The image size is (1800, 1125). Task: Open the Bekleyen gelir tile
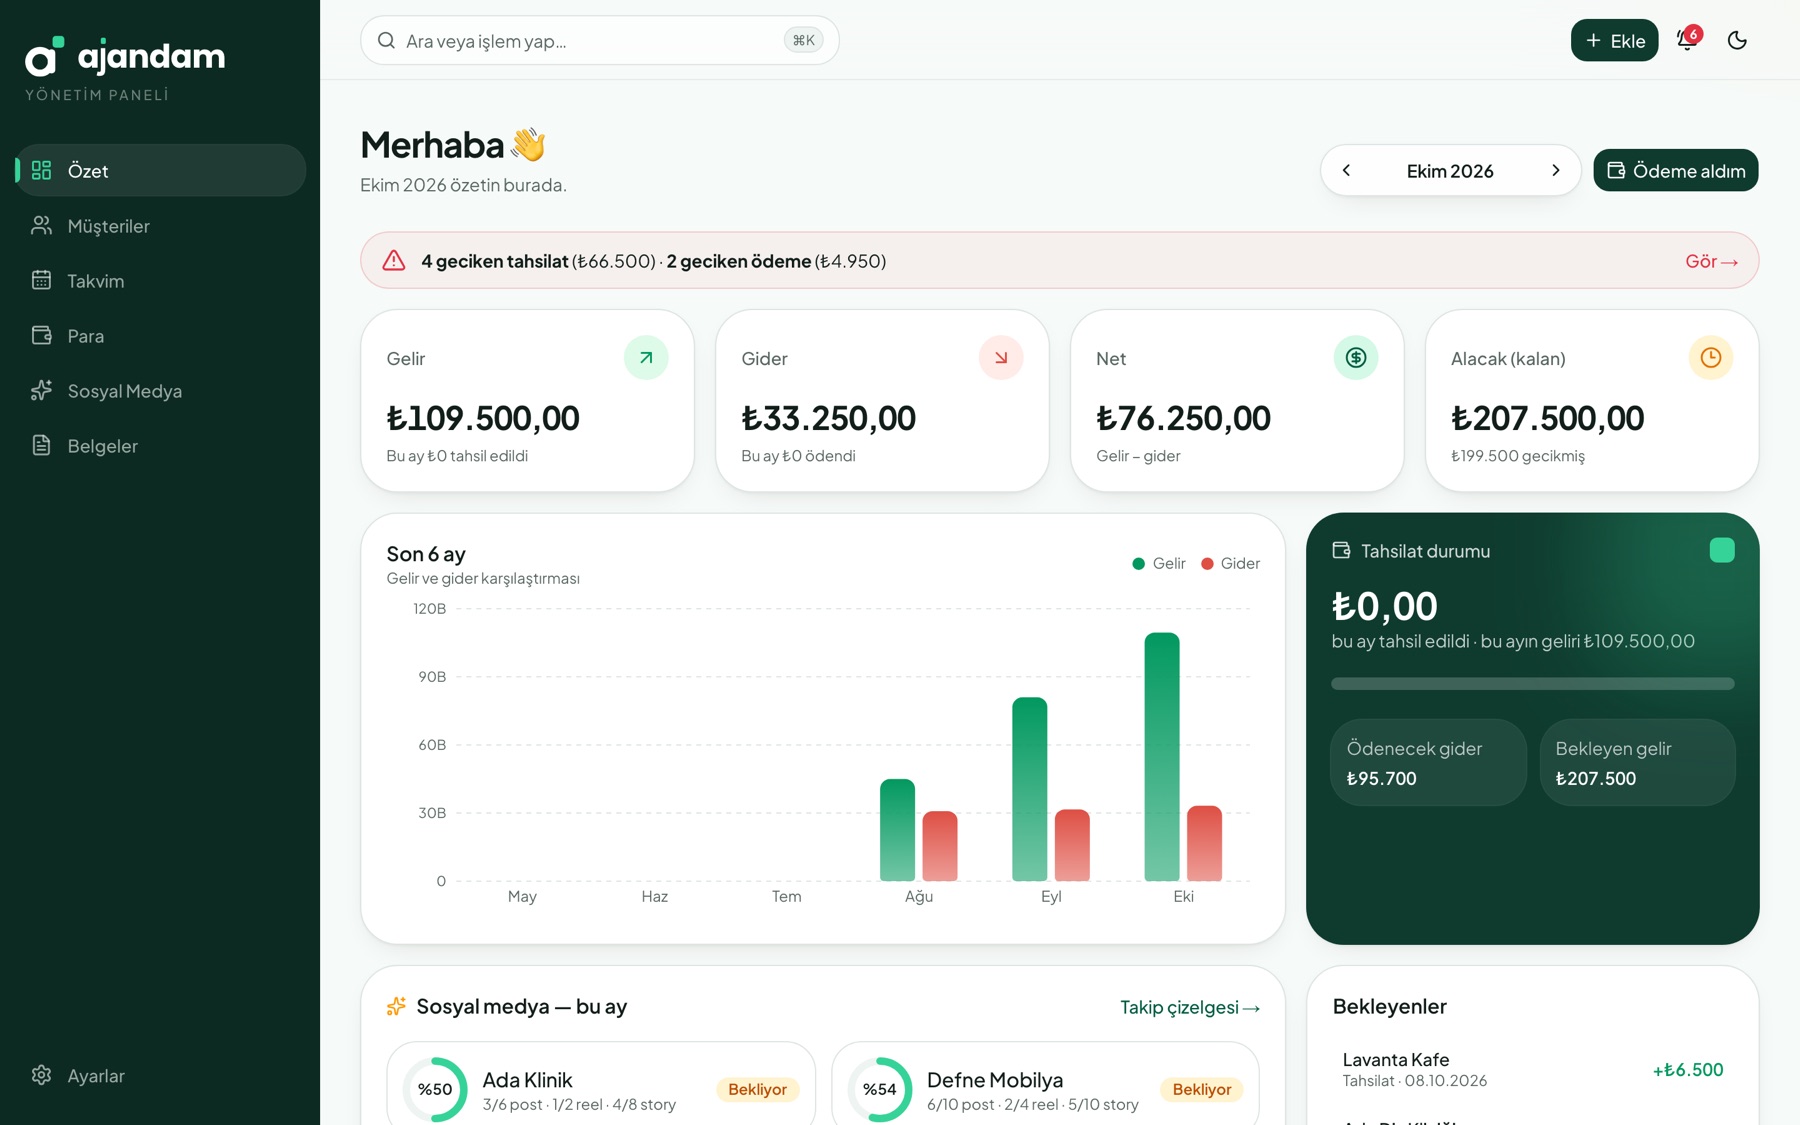(x=1637, y=762)
